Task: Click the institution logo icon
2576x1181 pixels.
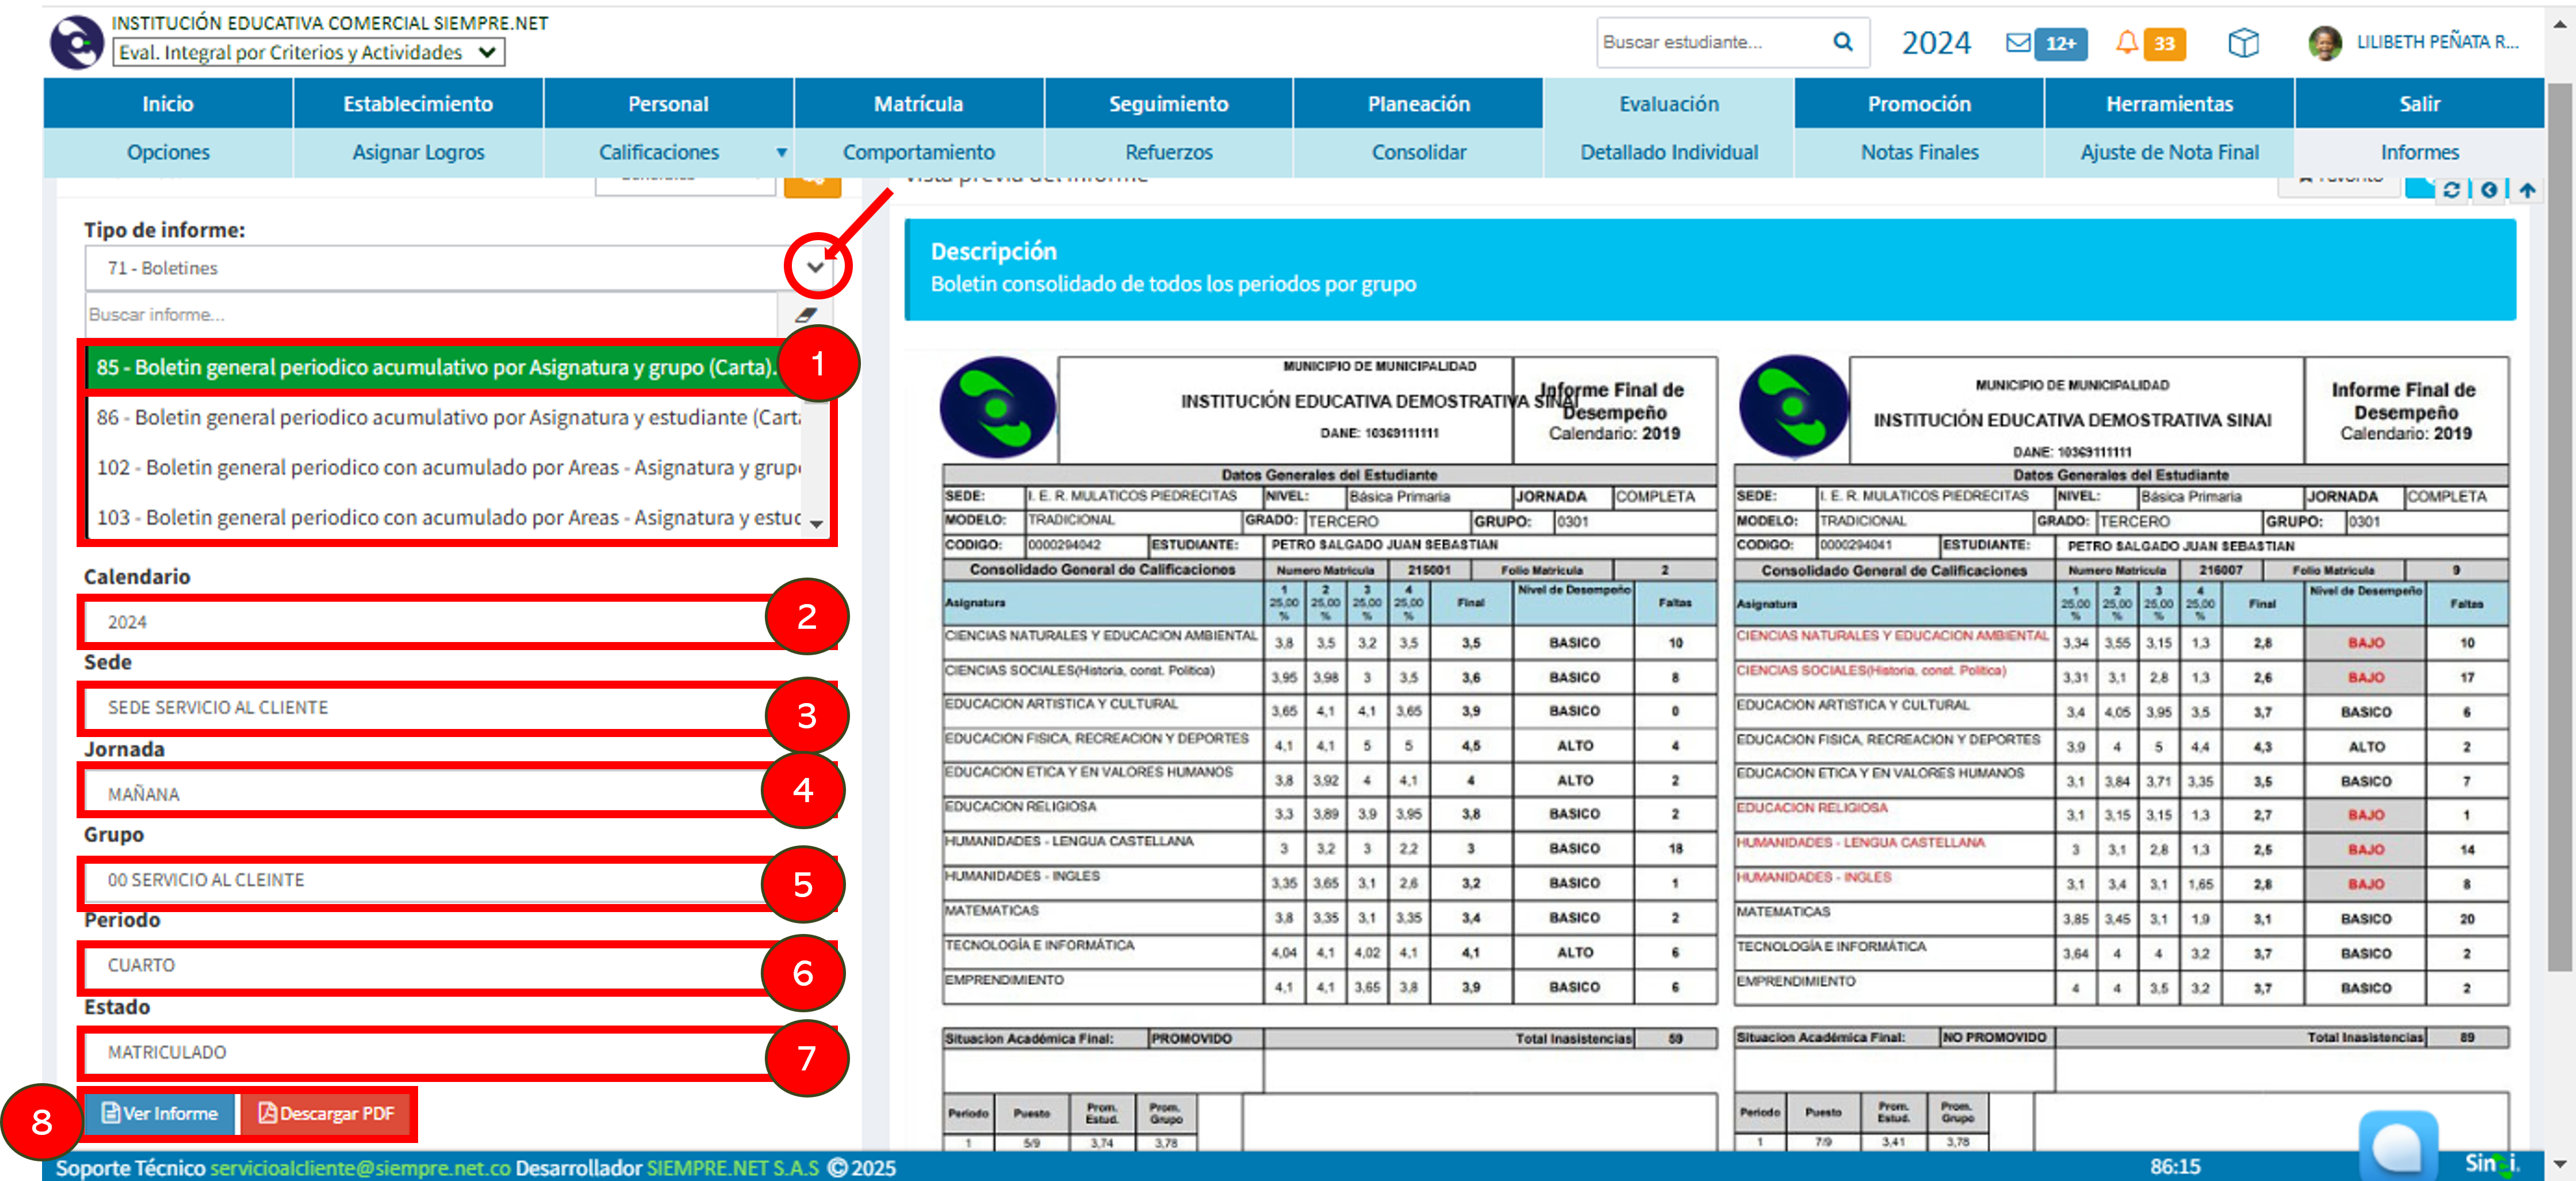Action: pos(77,42)
